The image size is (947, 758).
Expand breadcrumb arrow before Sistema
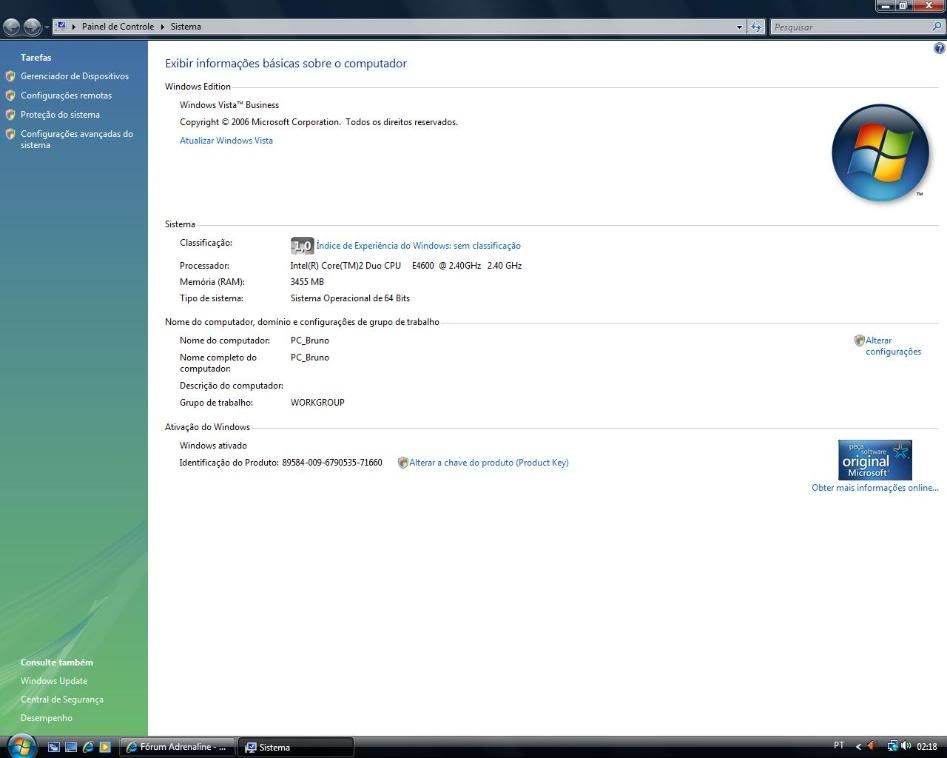click(x=162, y=27)
